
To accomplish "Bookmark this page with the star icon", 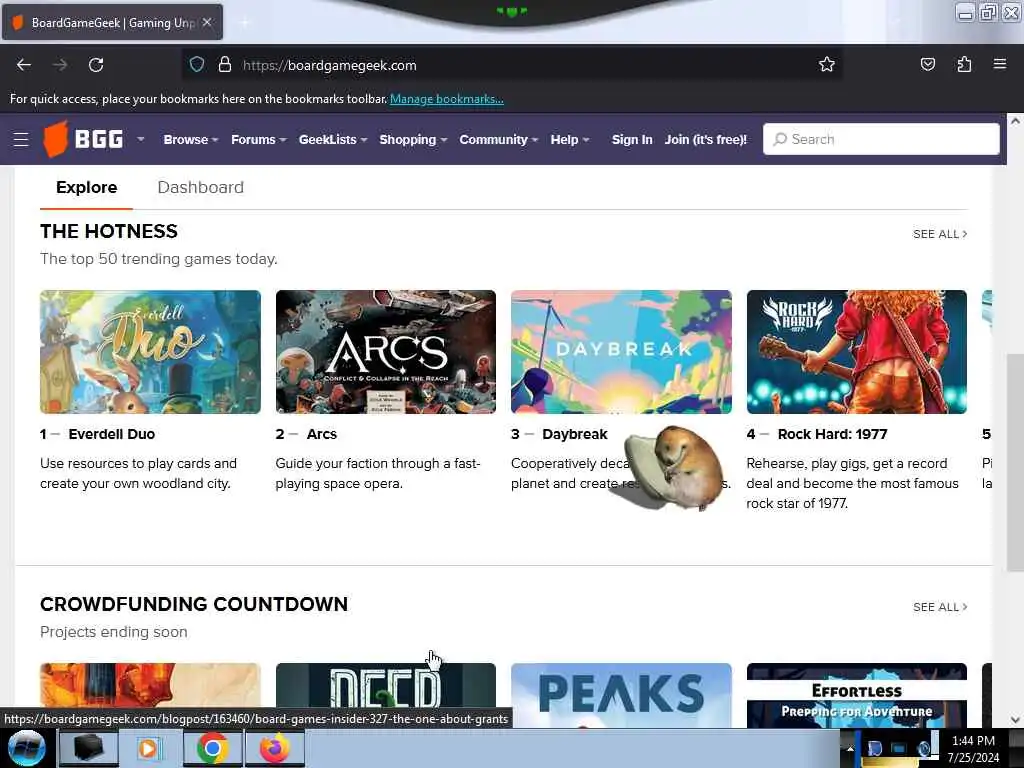I will click(827, 64).
